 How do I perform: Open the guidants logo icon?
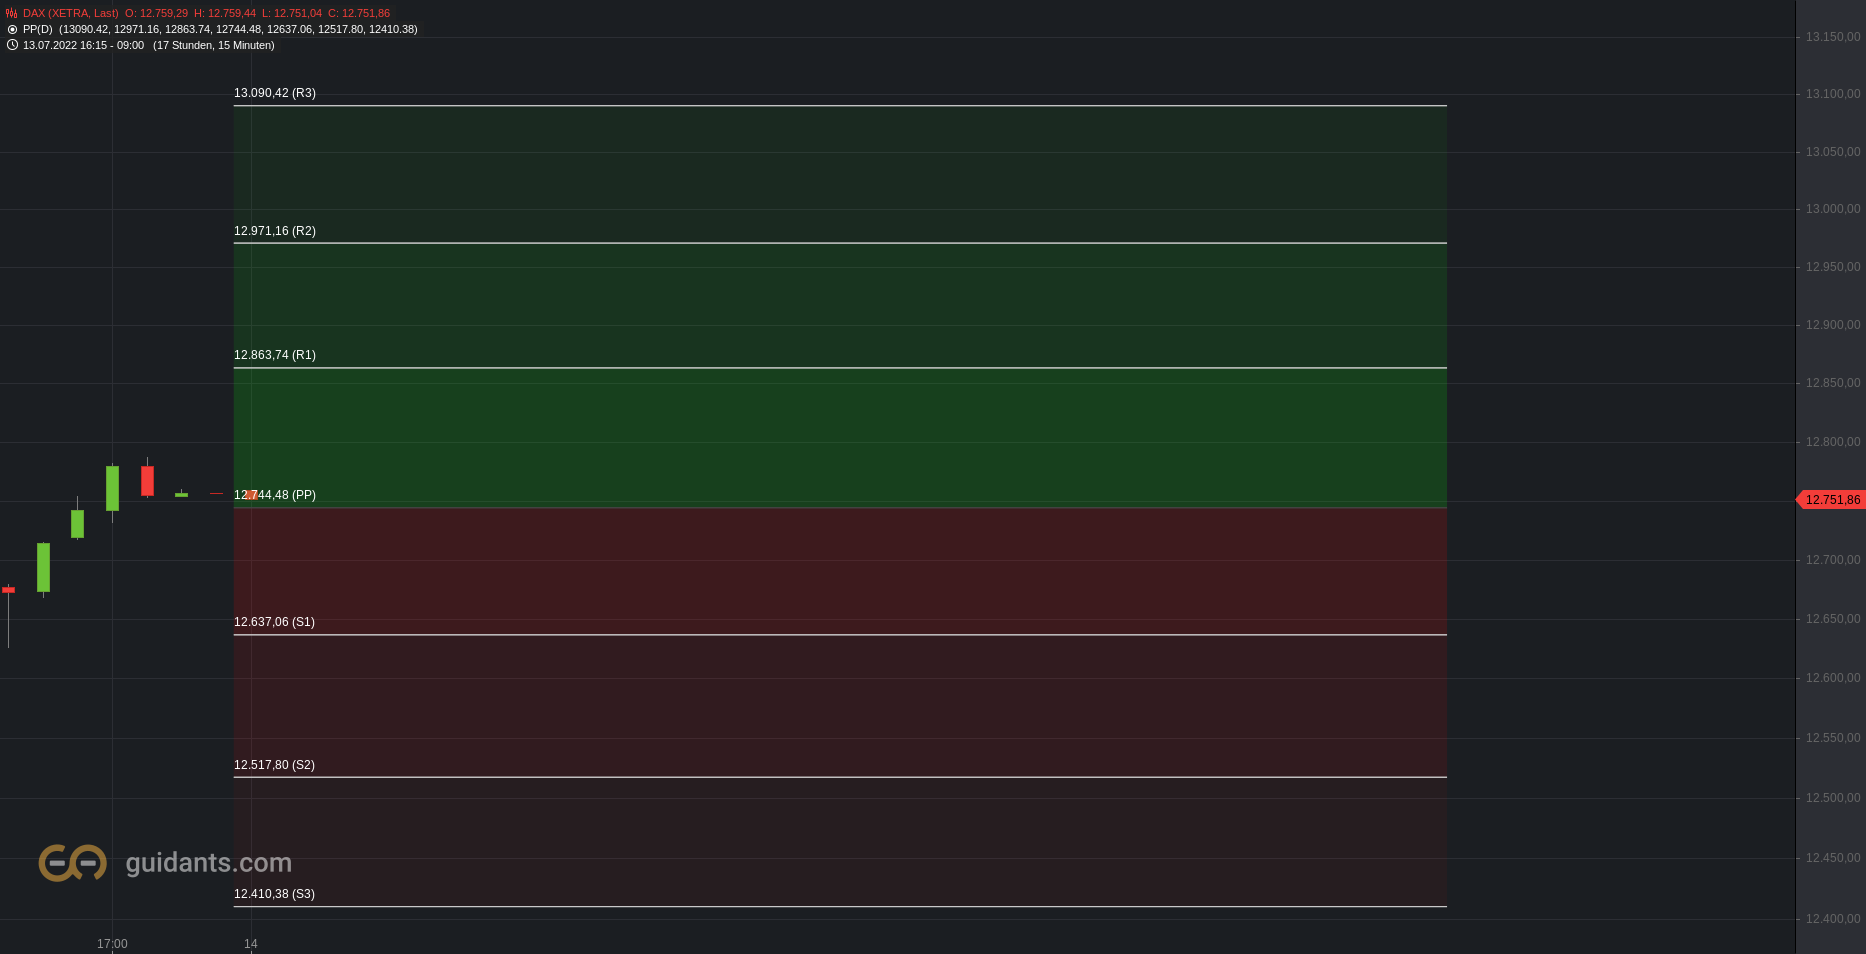coord(73,862)
